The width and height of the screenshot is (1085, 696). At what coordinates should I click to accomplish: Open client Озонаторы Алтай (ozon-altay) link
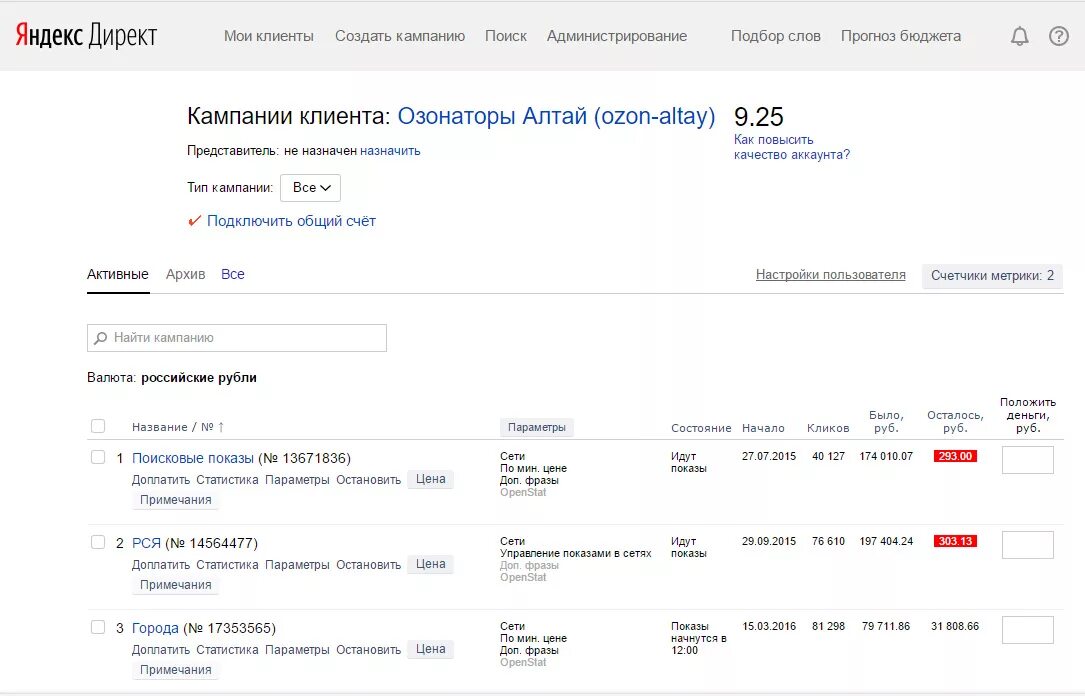coord(556,116)
